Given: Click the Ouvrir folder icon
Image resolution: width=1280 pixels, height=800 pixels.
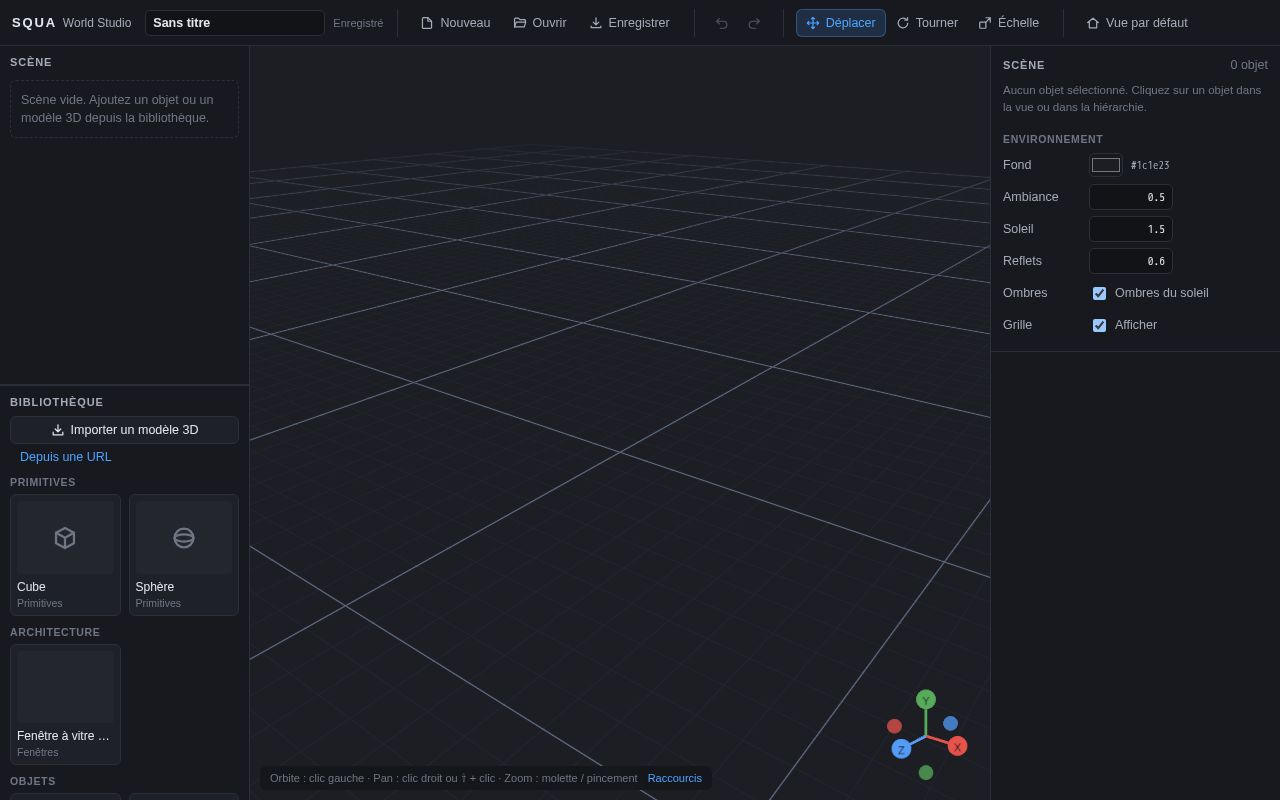Looking at the screenshot, I should coord(520,23).
